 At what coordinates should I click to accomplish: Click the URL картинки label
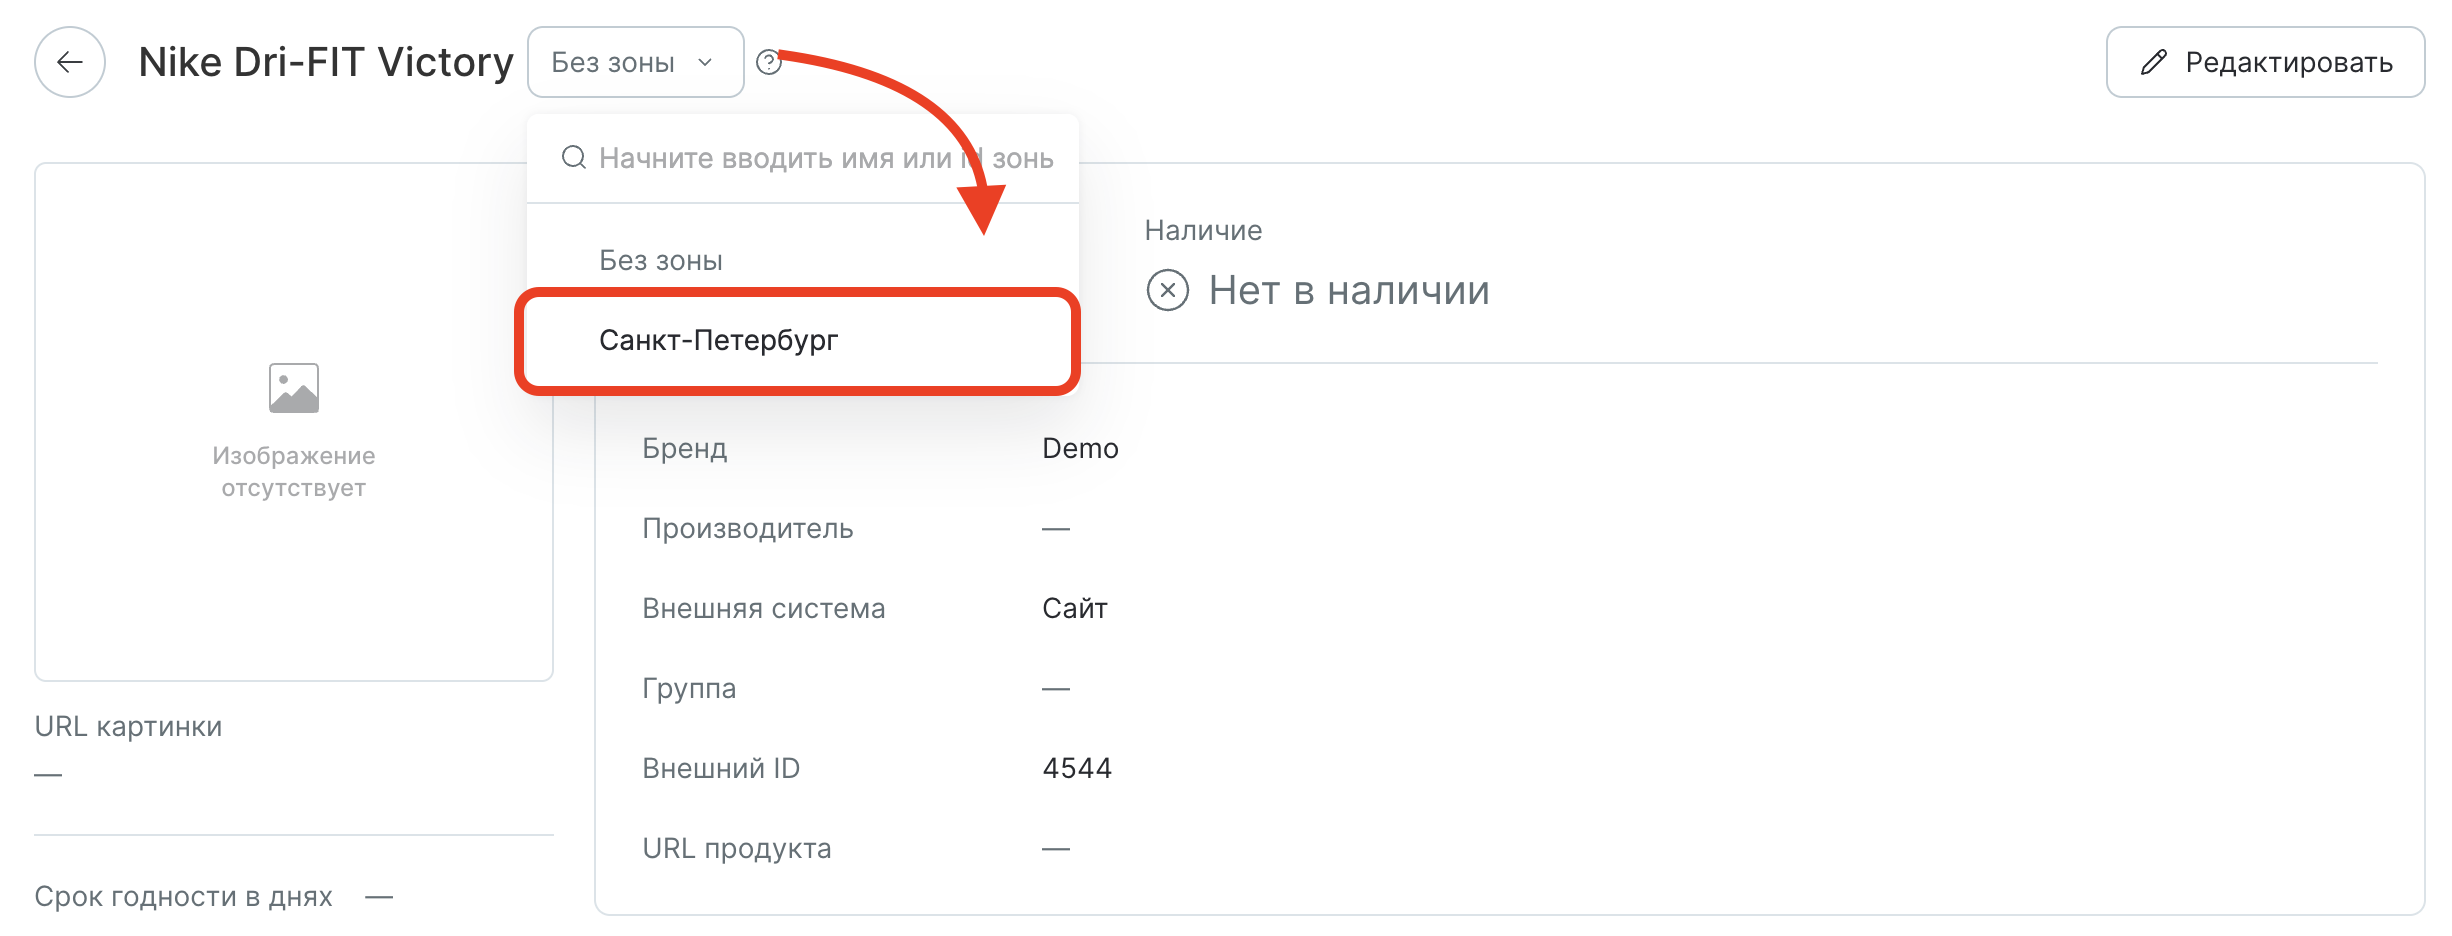tap(128, 726)
